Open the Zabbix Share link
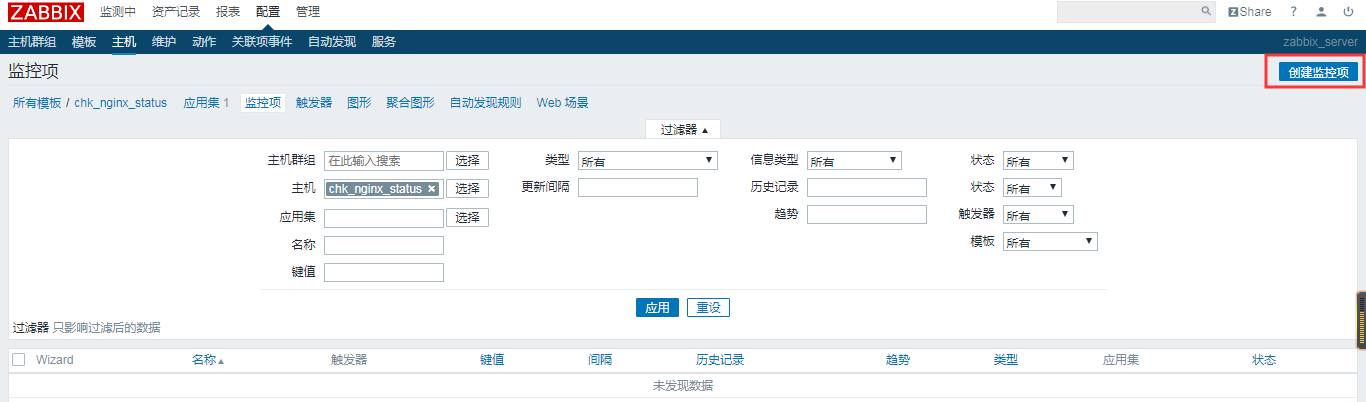Image resolution: width=1366 pixels, height=402 pixels. (1250, 12)
